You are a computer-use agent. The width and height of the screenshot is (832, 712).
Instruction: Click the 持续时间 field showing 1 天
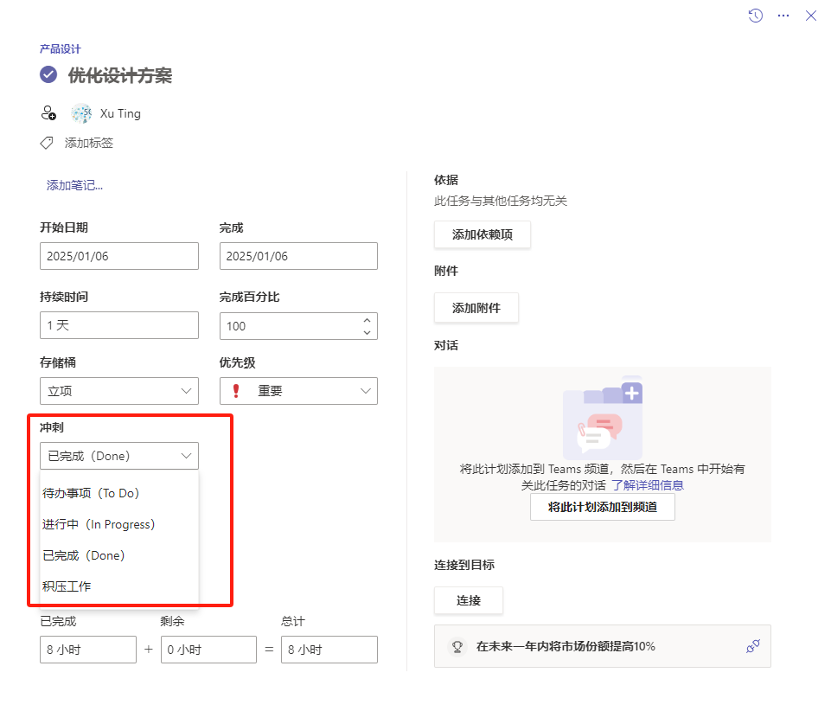point(119,325)
